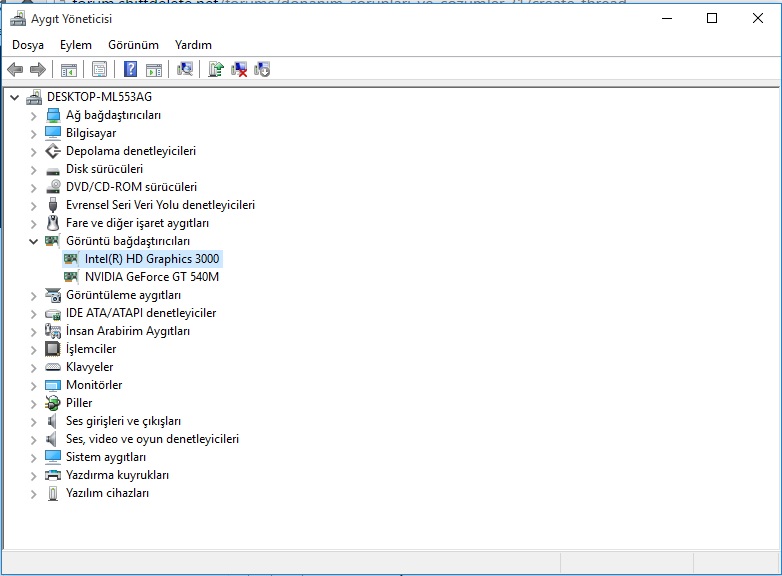This screenshot has height=576, width=782.
Task: Open Properties using the toolbar icon
Action: (99, 69)
